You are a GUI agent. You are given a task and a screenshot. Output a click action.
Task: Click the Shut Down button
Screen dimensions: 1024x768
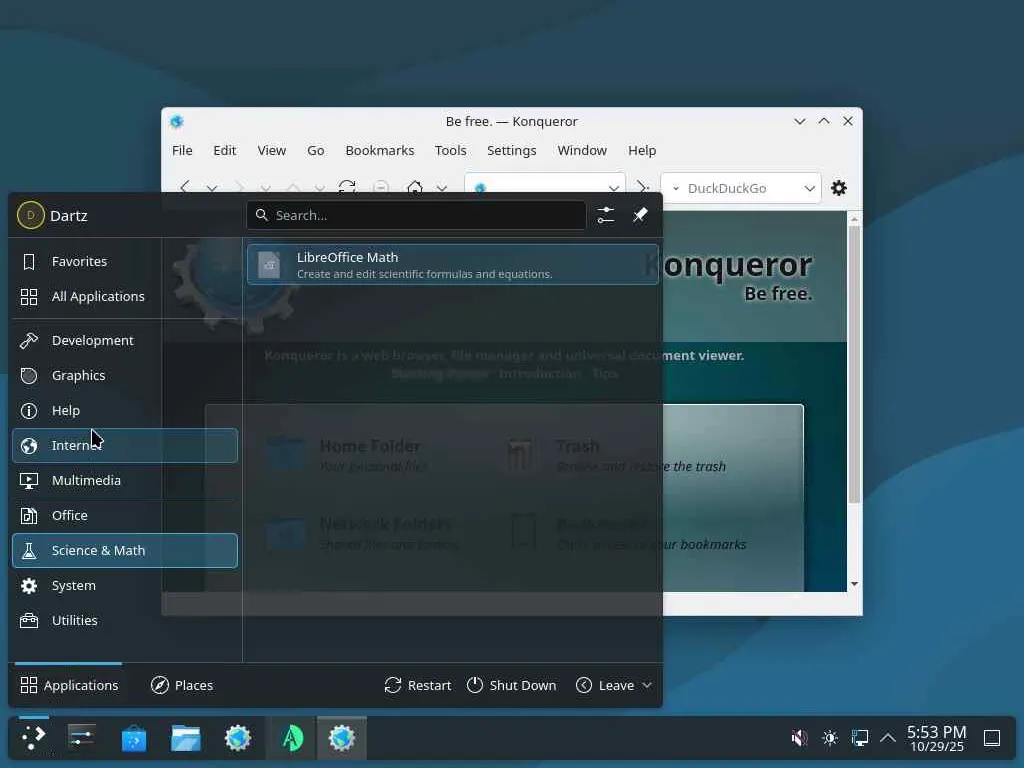coord(511,685)
